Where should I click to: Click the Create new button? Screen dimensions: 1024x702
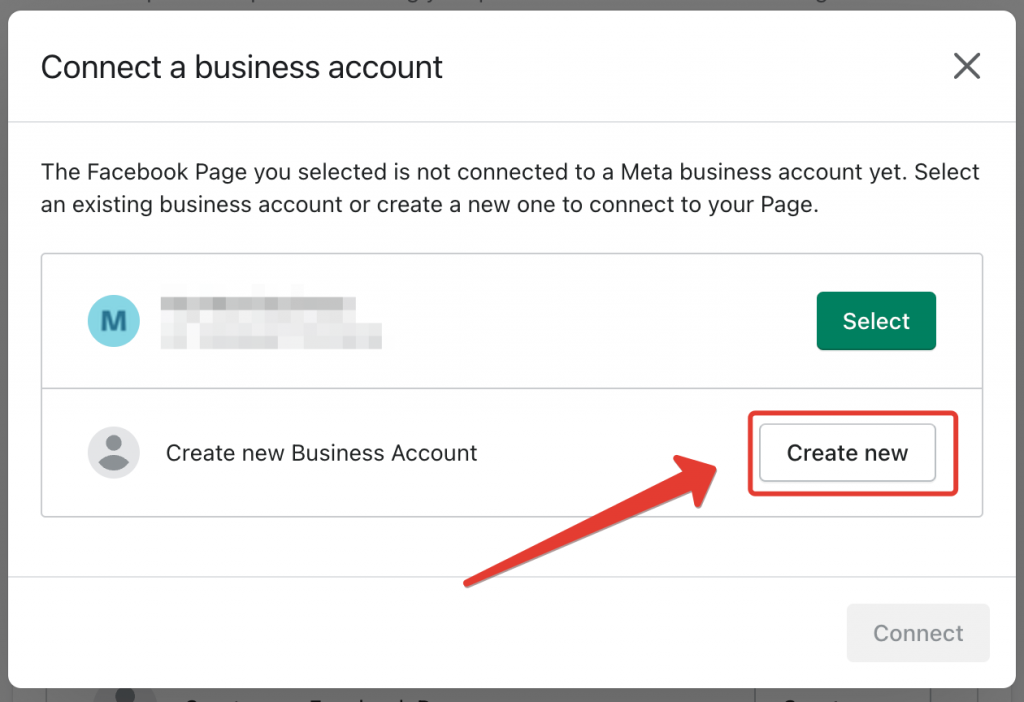pyautogui.click(x=847, y=453)
